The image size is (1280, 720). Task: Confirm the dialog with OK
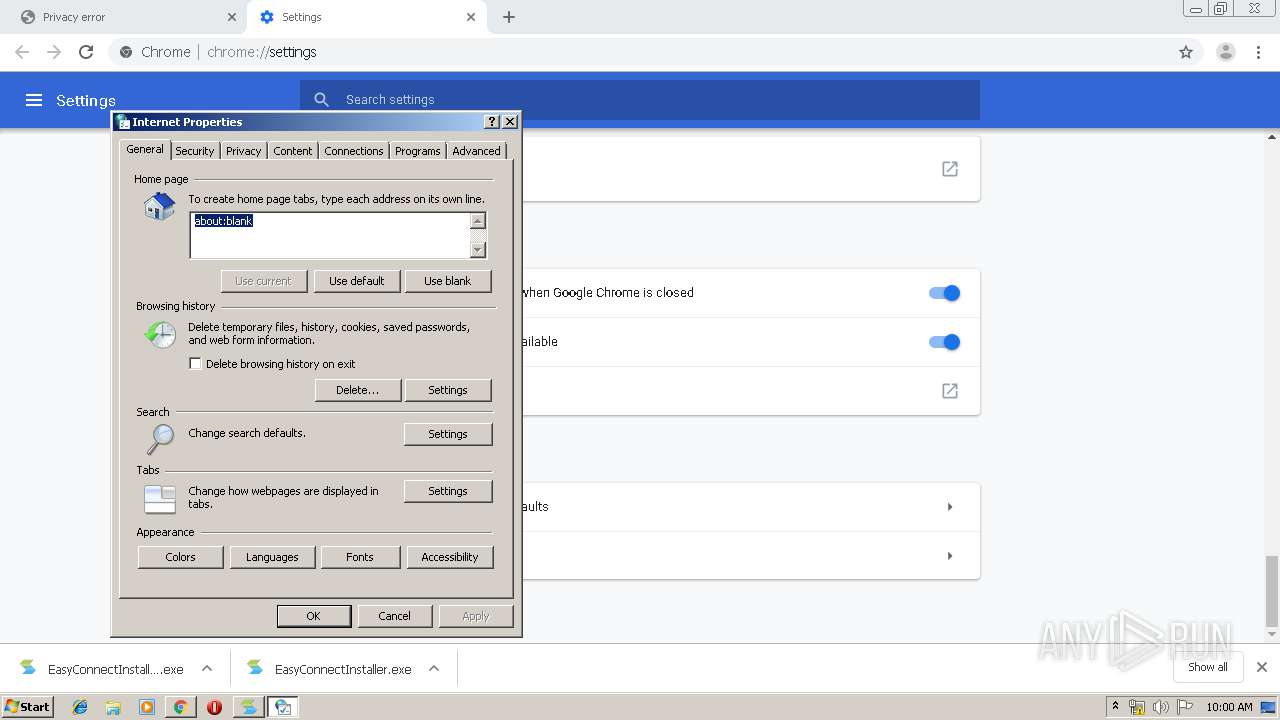click(314, 616)
